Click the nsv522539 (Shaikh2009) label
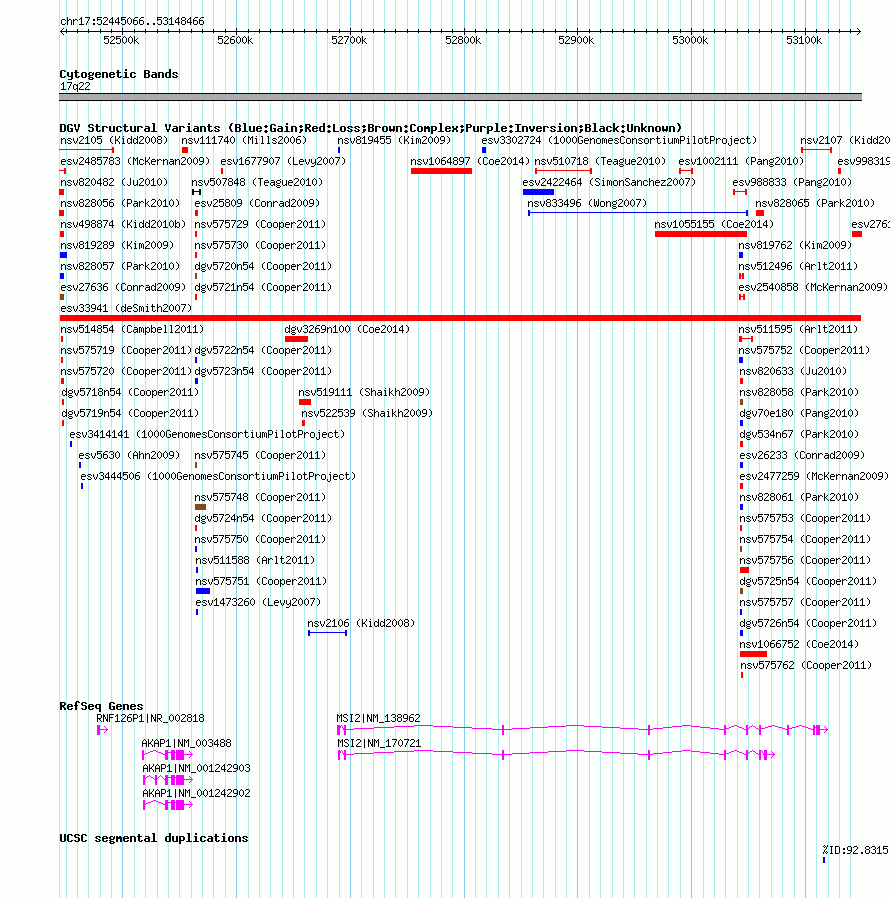Screen dimensions: 890x898 click(x=367, y=413)
